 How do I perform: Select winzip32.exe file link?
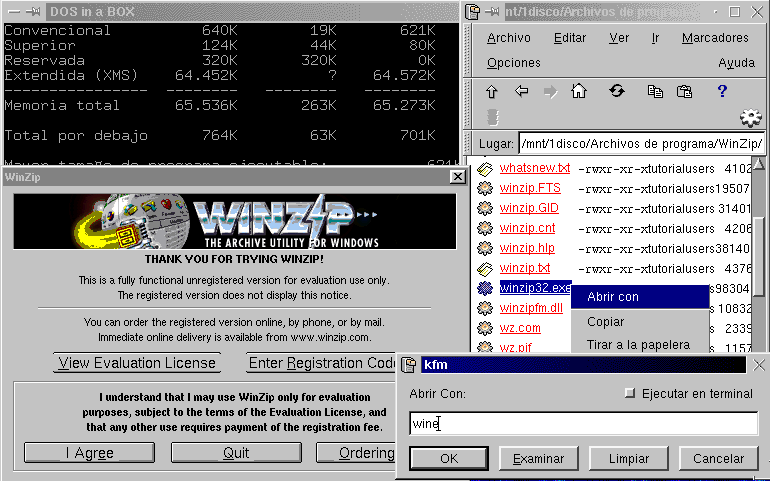[535, 288]
